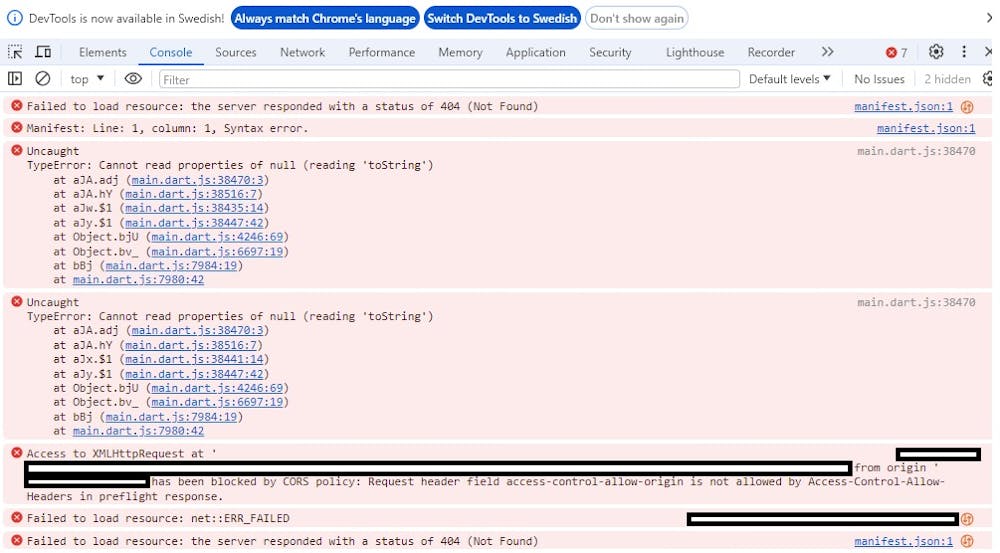The width and height of the screenshot is (1000, 553).
Task: Clear the console with the ban icon
Action: click(x=43, y=79)
